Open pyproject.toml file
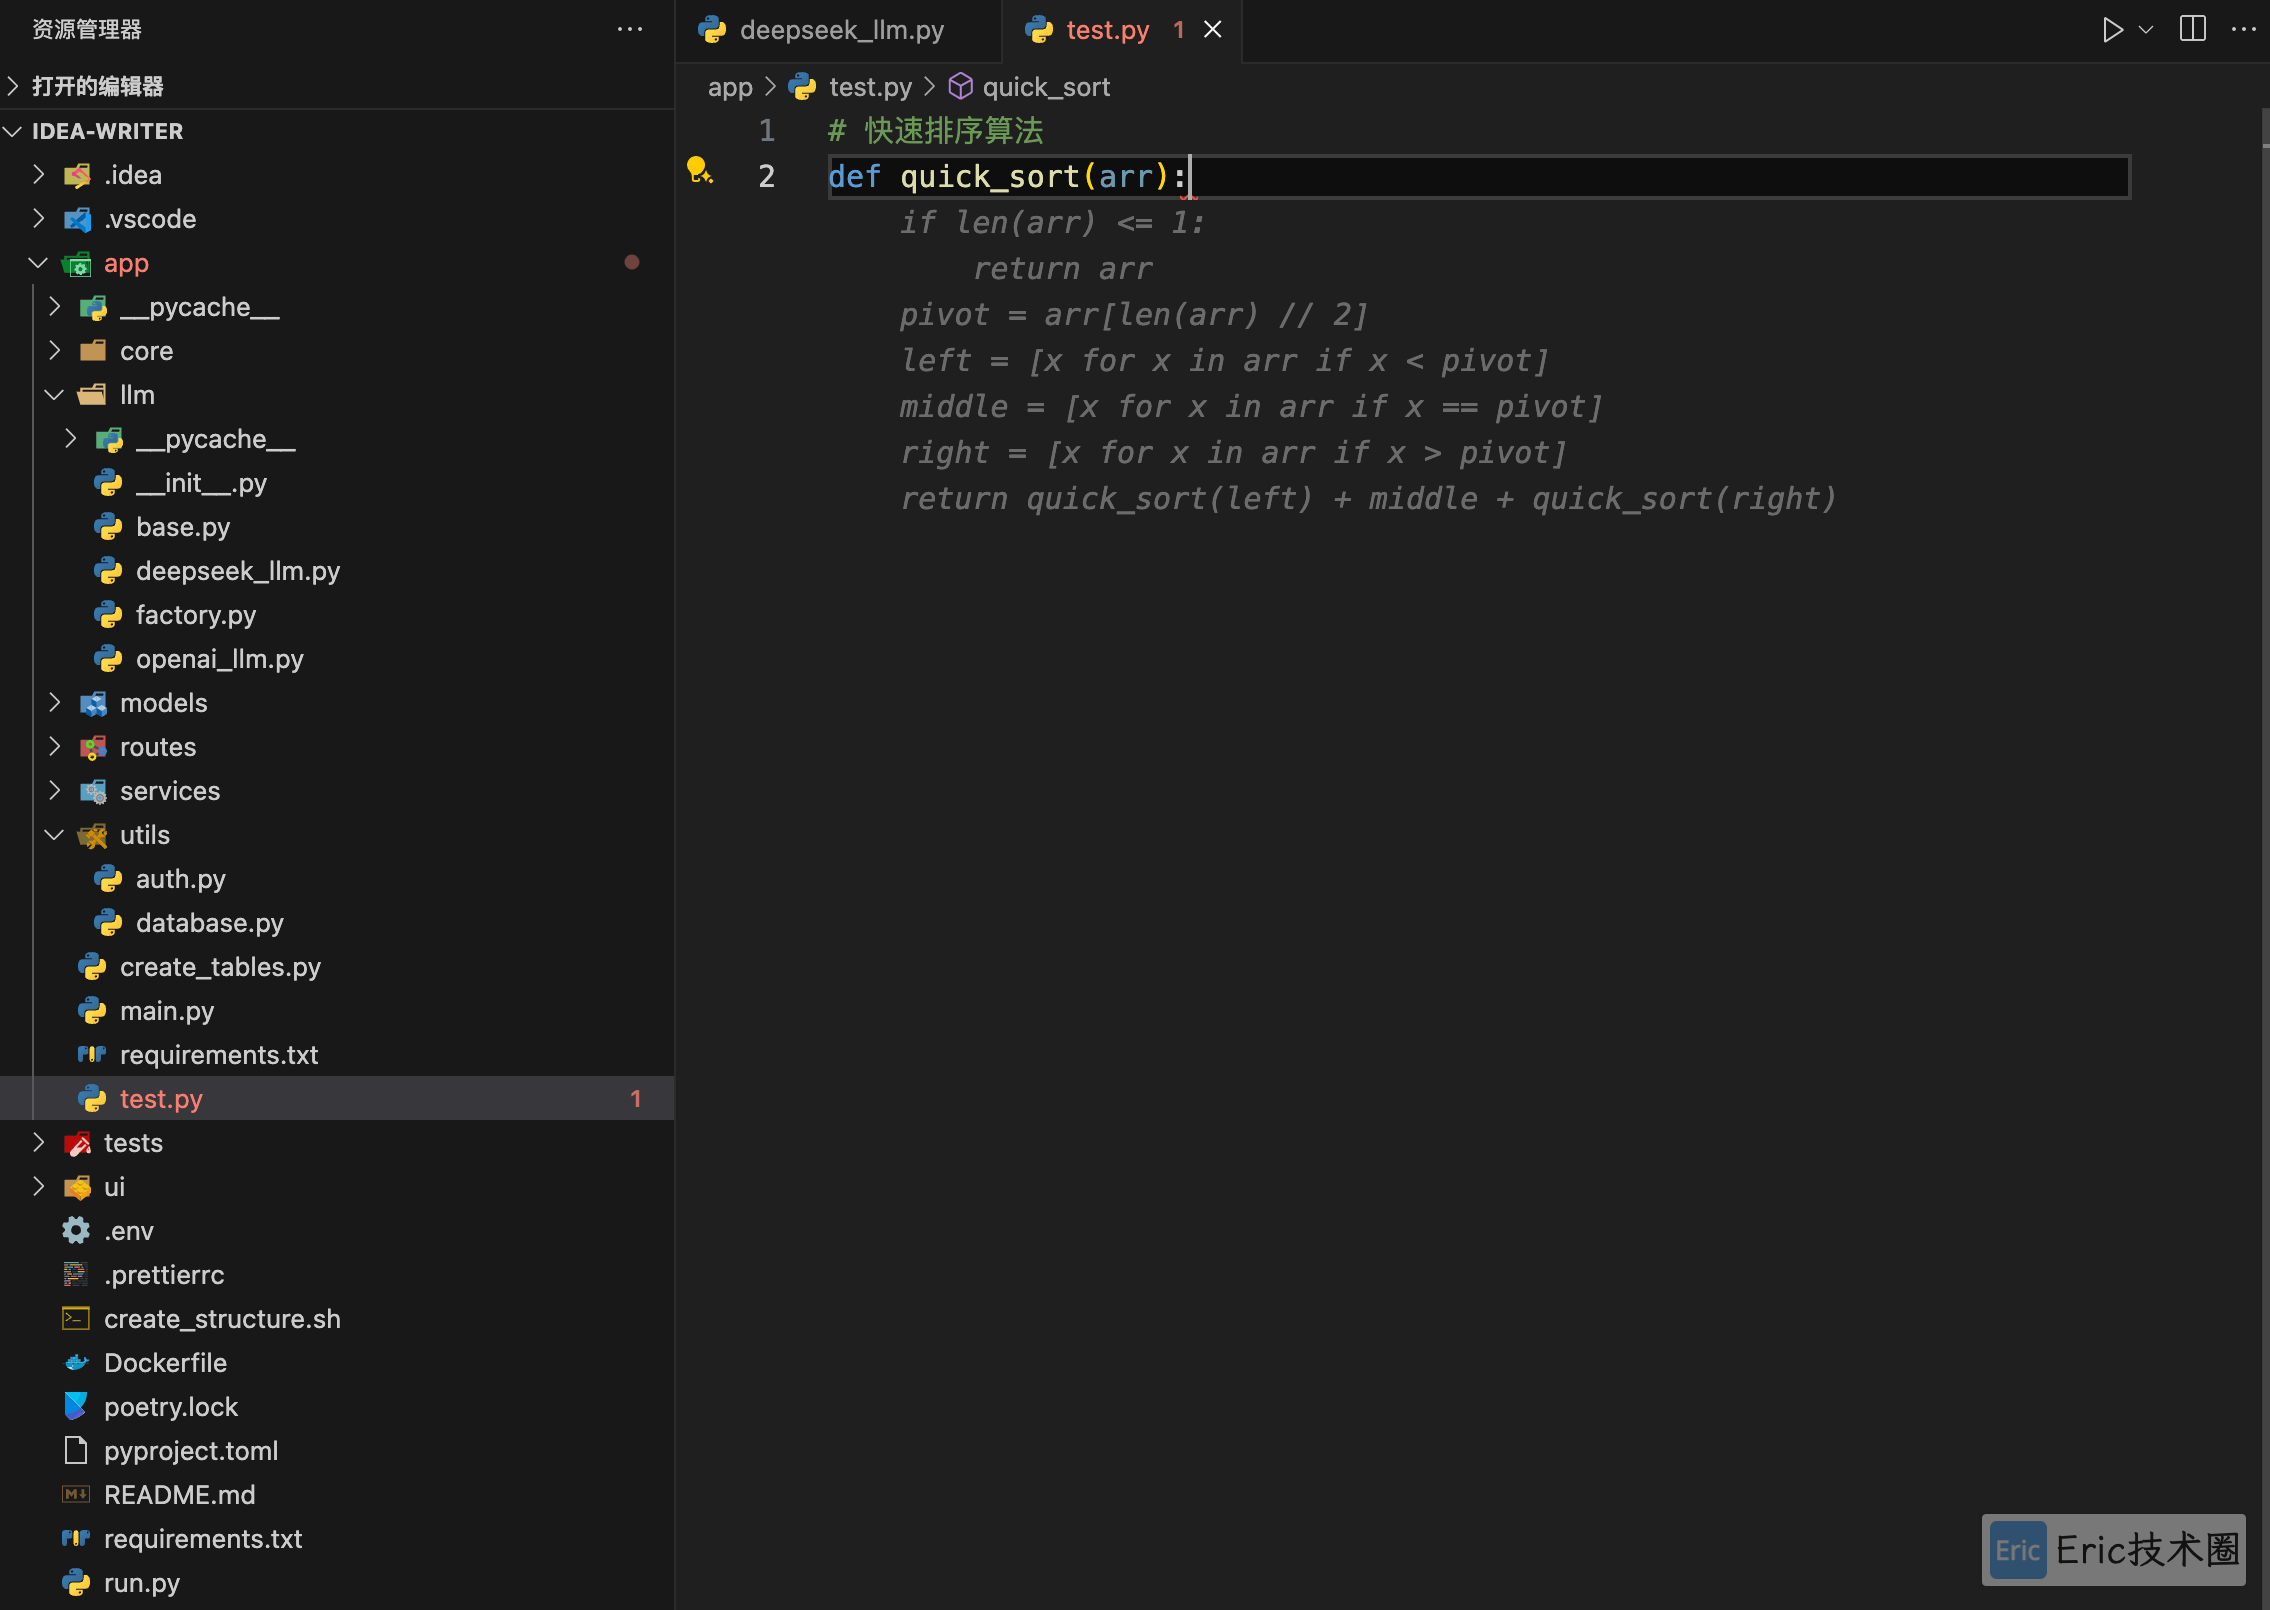 click(337, 1451)
